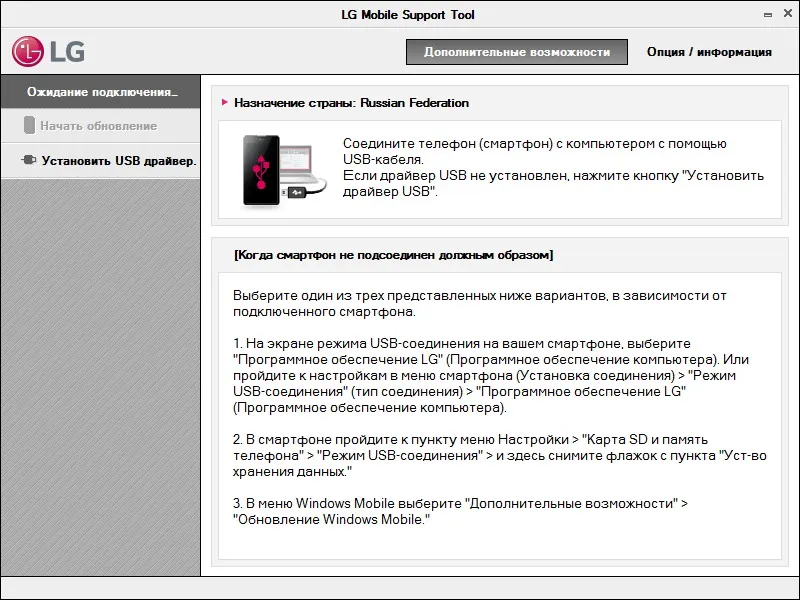Screen dimensions: 800x600
Task: Click instruction step 2 about Карта SD
Action: tap(499, 455)
